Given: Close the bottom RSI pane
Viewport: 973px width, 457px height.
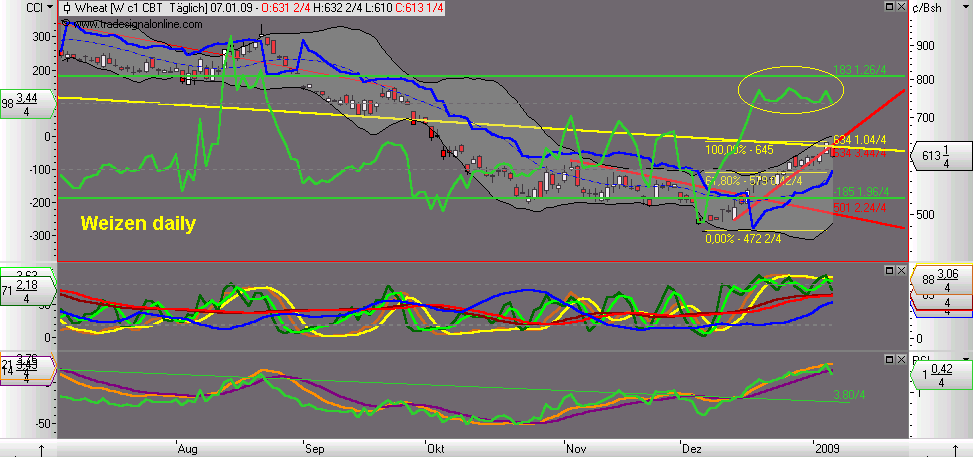Looking at the screenshot, I should (900, 360).
